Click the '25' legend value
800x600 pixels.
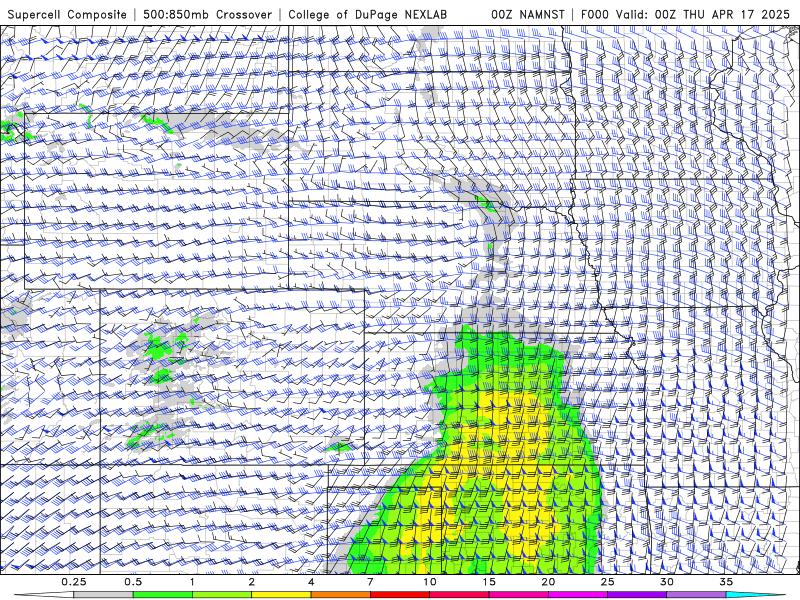pos(608,582)
